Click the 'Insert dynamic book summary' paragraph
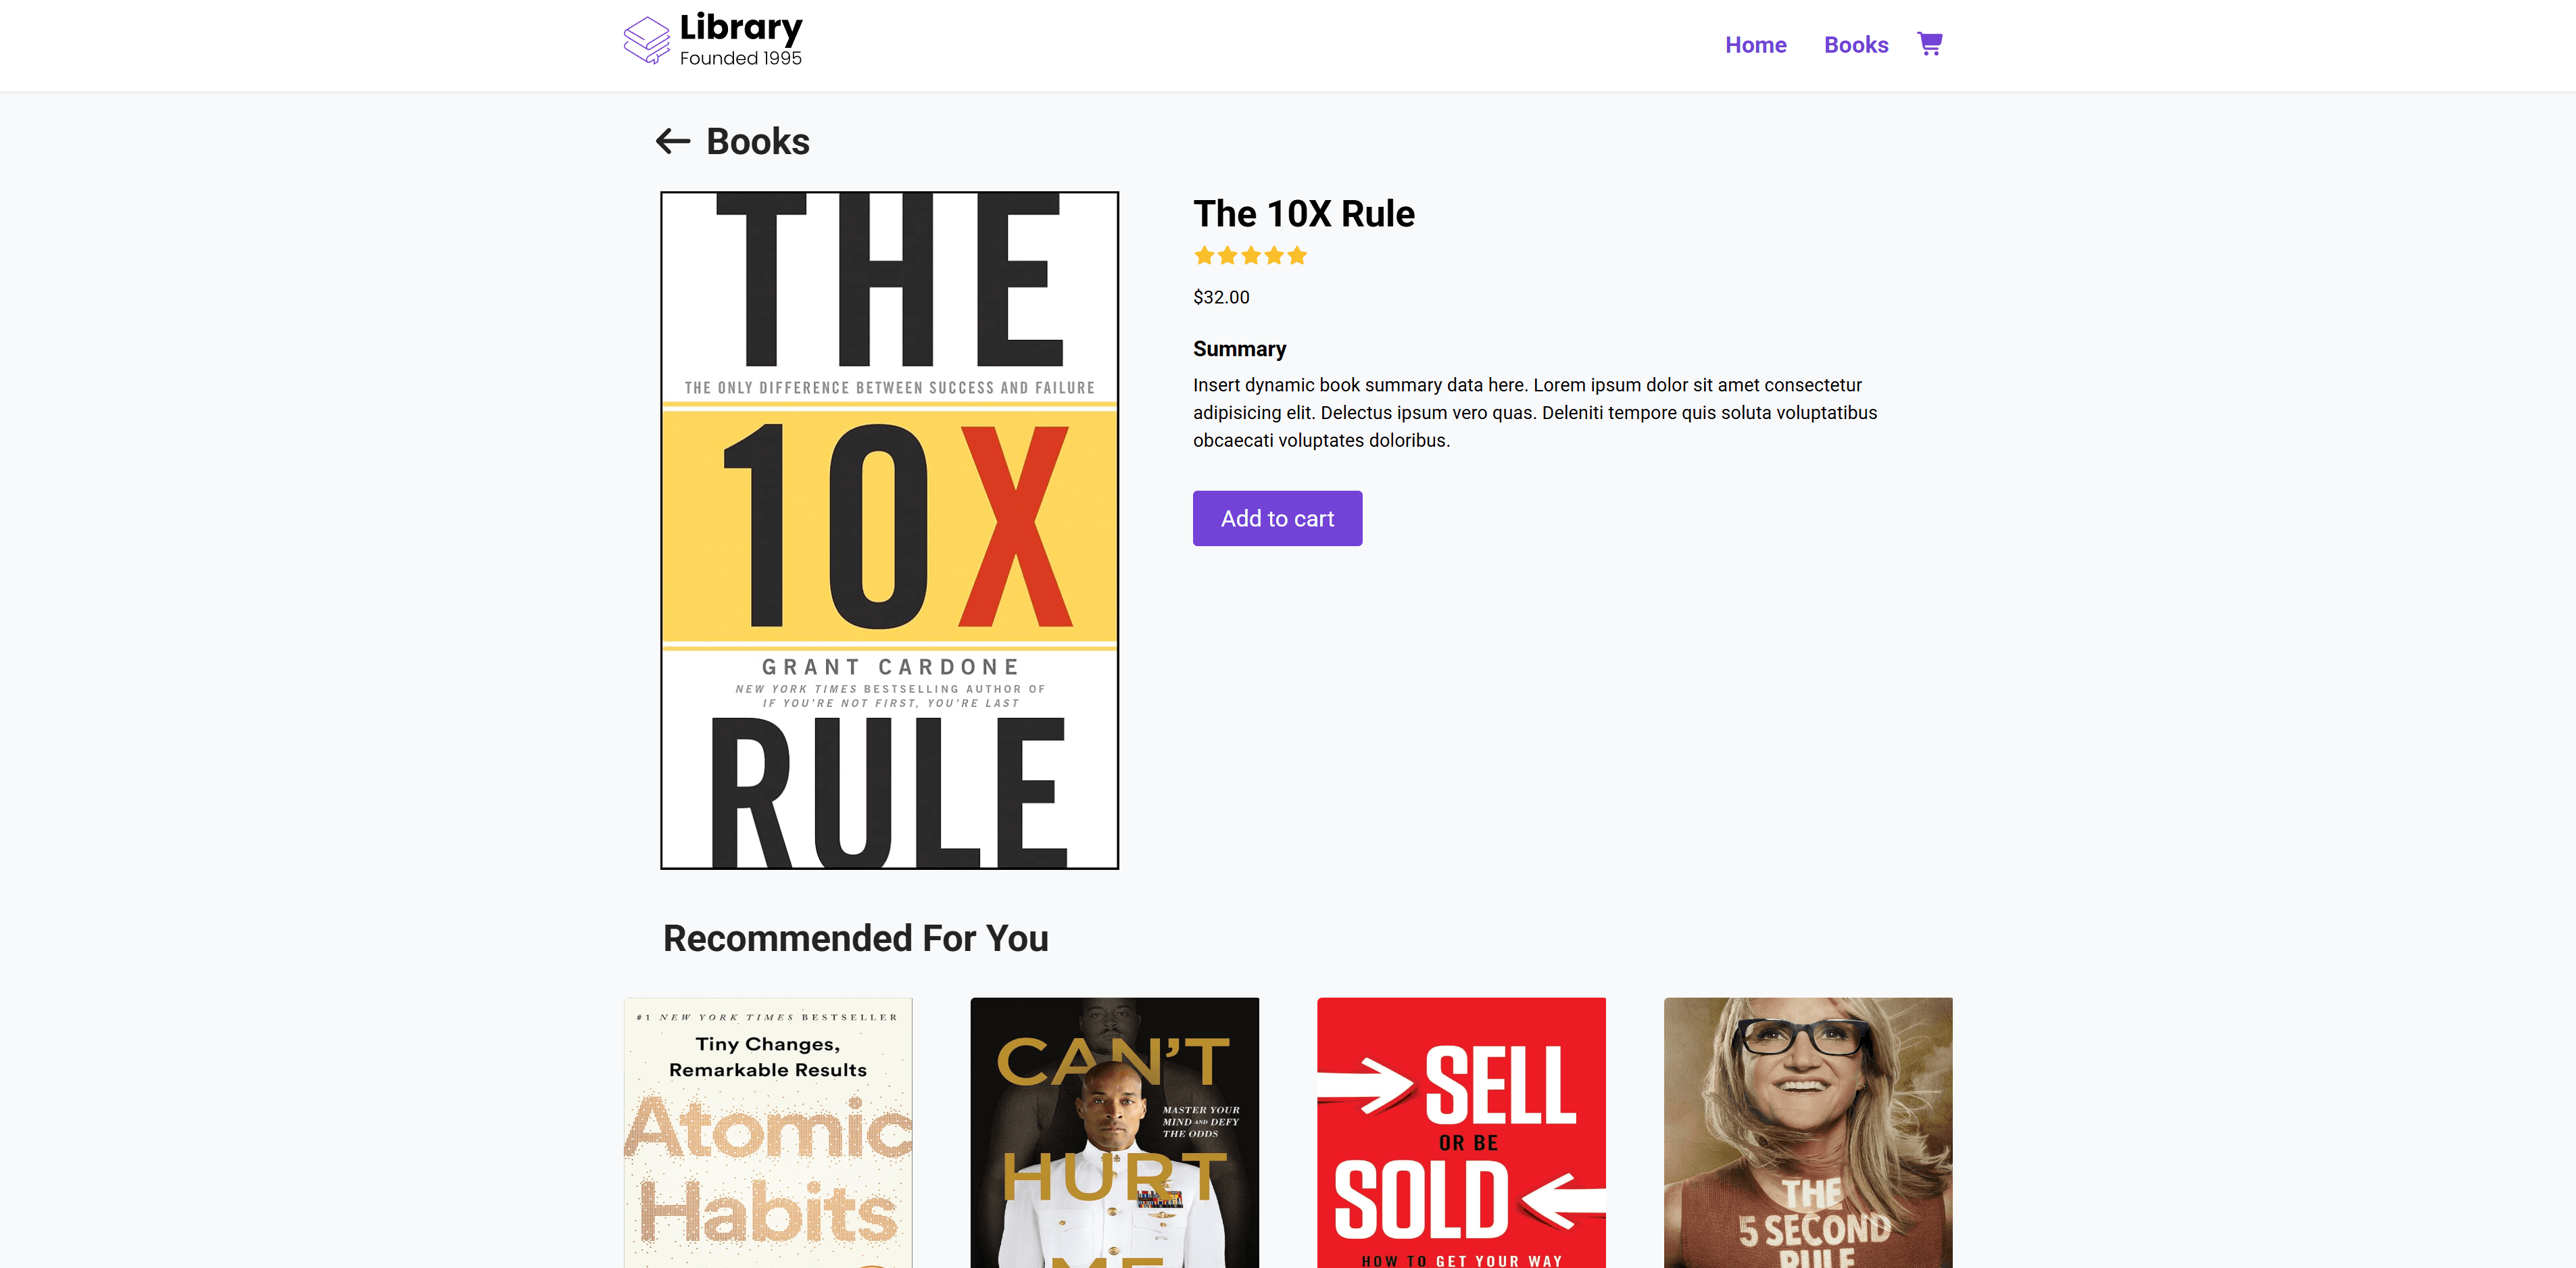This screenshot has height=1268, width=2576. click(x=1535, y=412)
